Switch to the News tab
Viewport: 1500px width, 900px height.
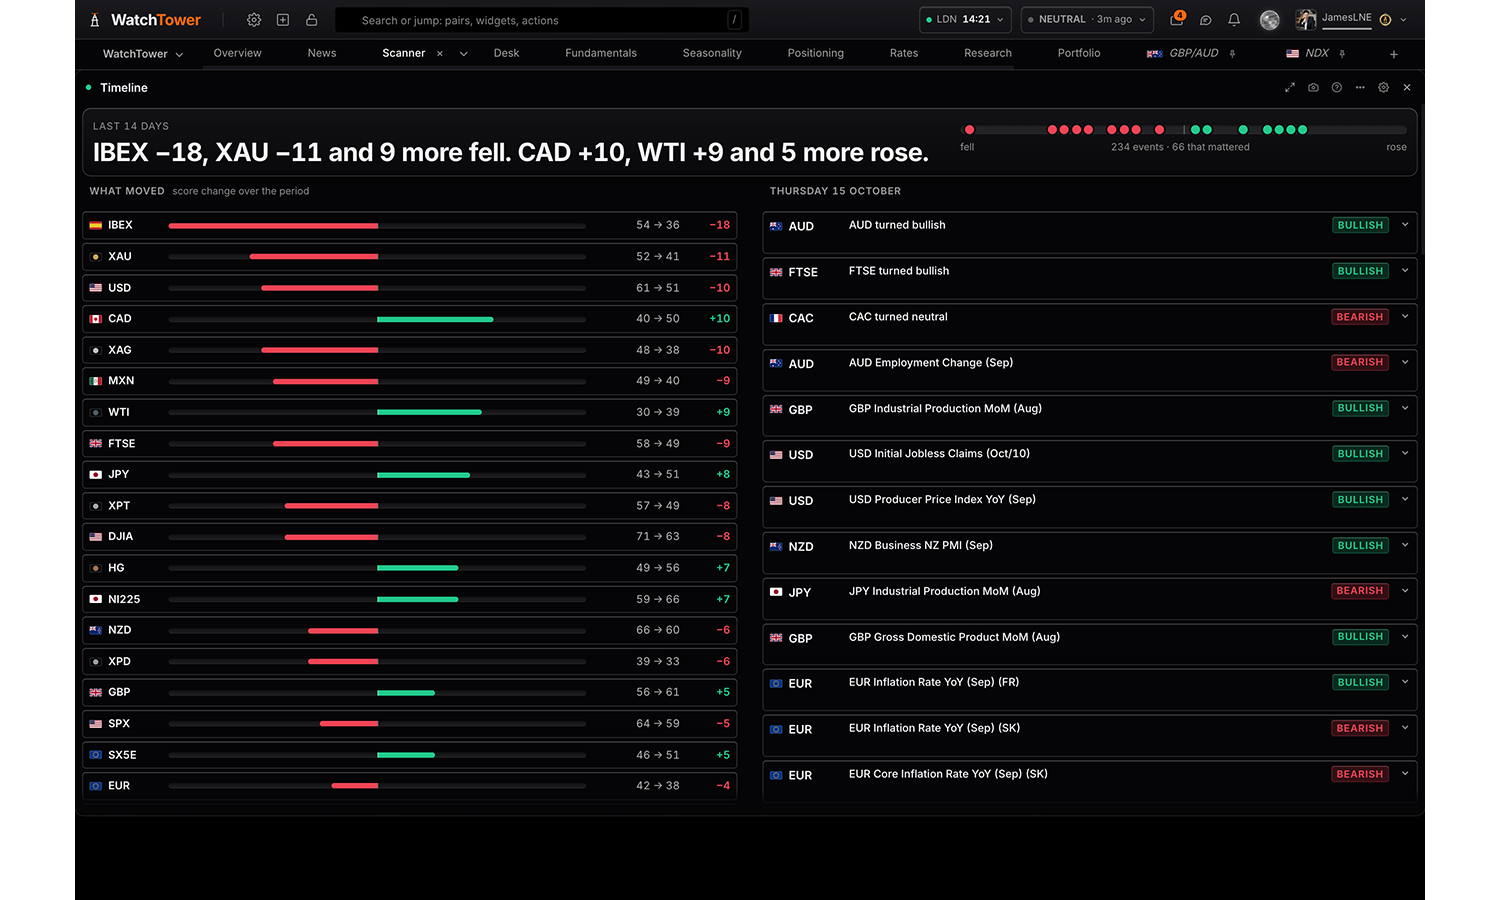click(322, 53)
